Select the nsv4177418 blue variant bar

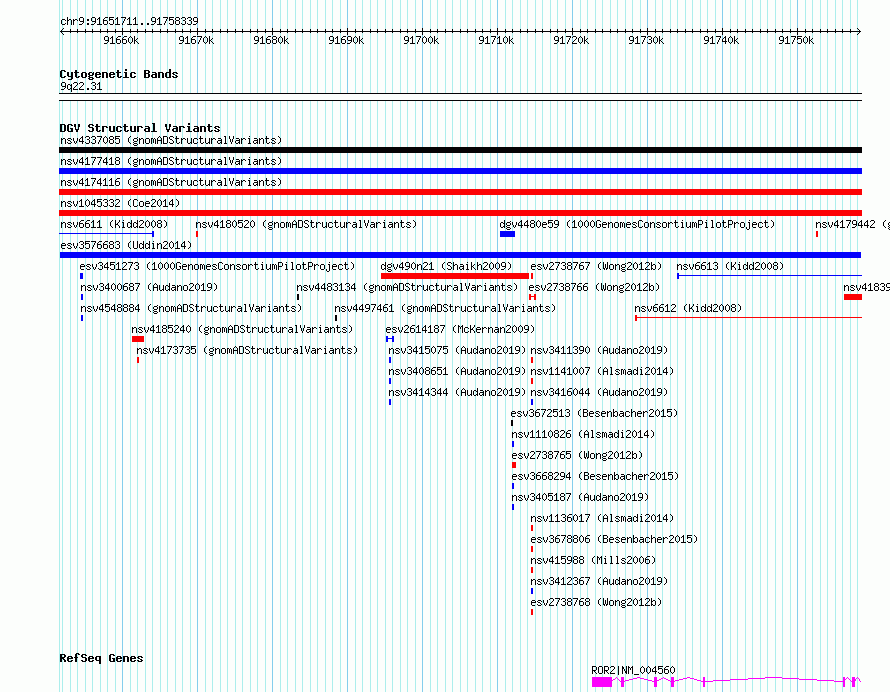click(x=460, y=171)
